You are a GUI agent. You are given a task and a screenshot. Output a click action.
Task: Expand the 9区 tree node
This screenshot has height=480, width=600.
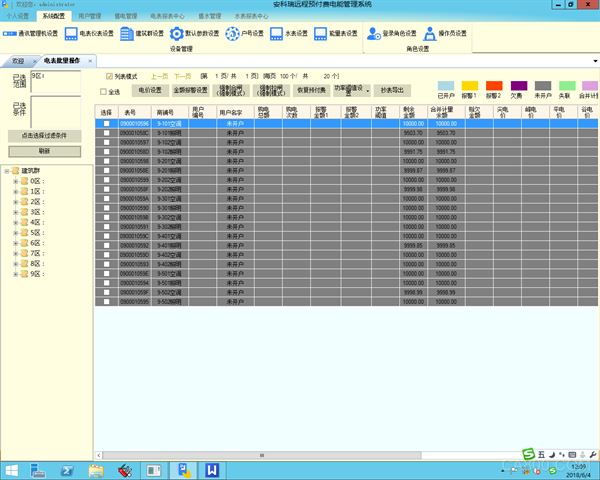tap(16, 274)
